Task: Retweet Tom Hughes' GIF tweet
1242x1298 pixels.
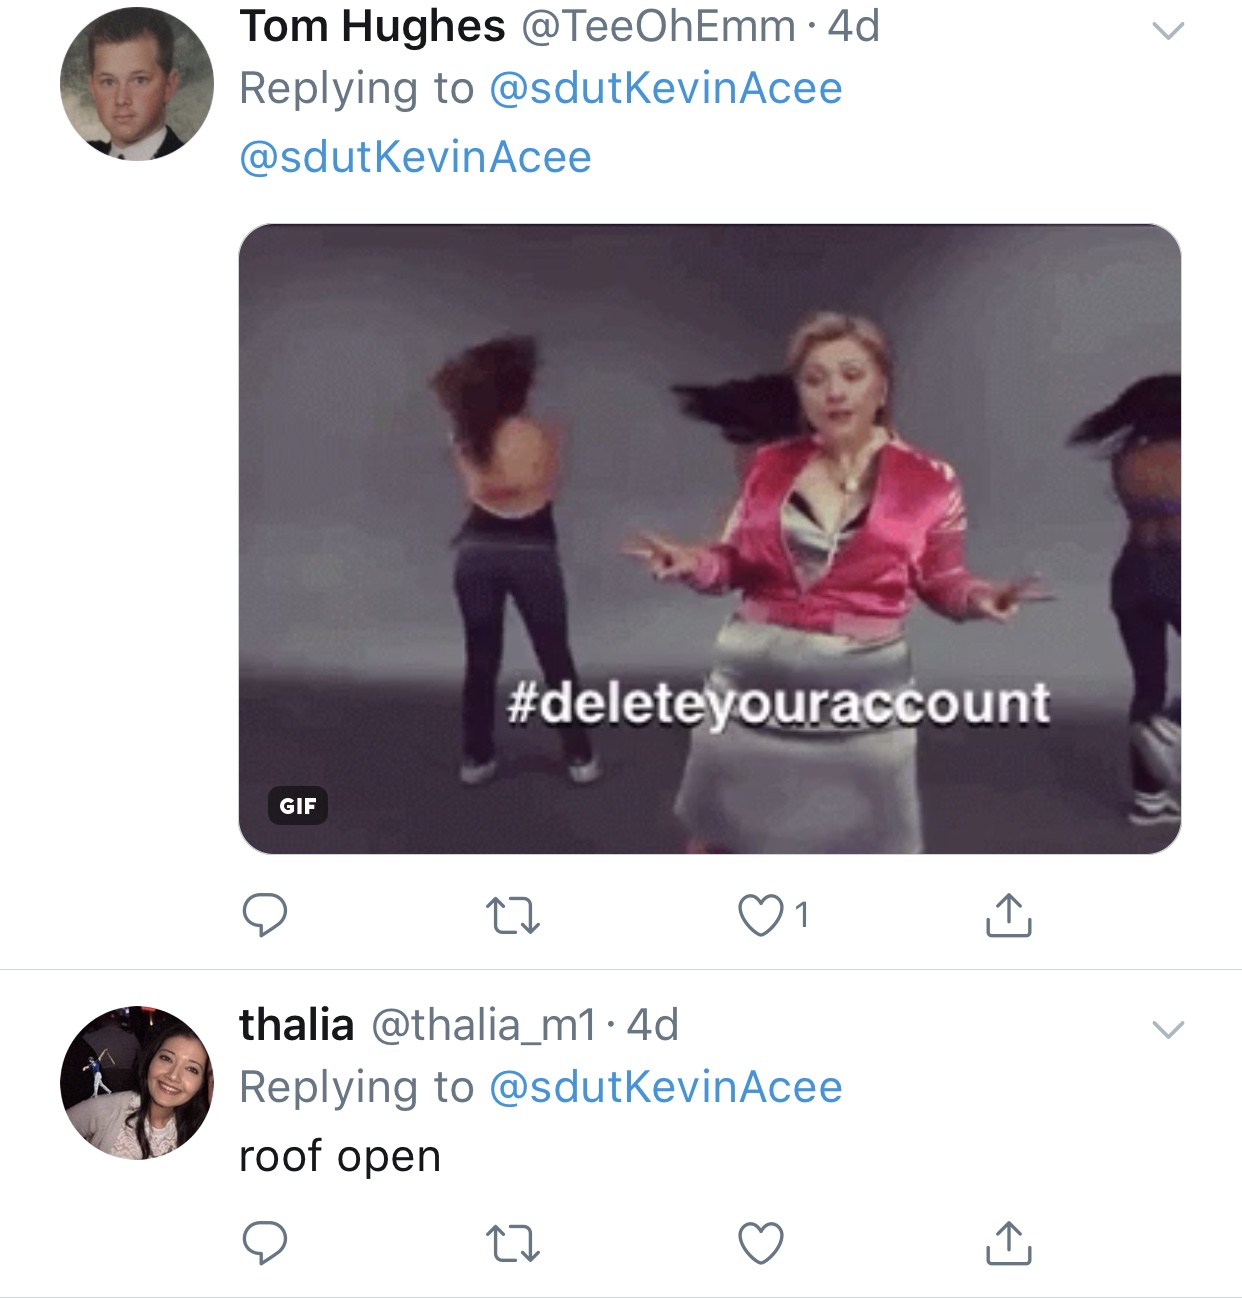Action: (512, 914)
